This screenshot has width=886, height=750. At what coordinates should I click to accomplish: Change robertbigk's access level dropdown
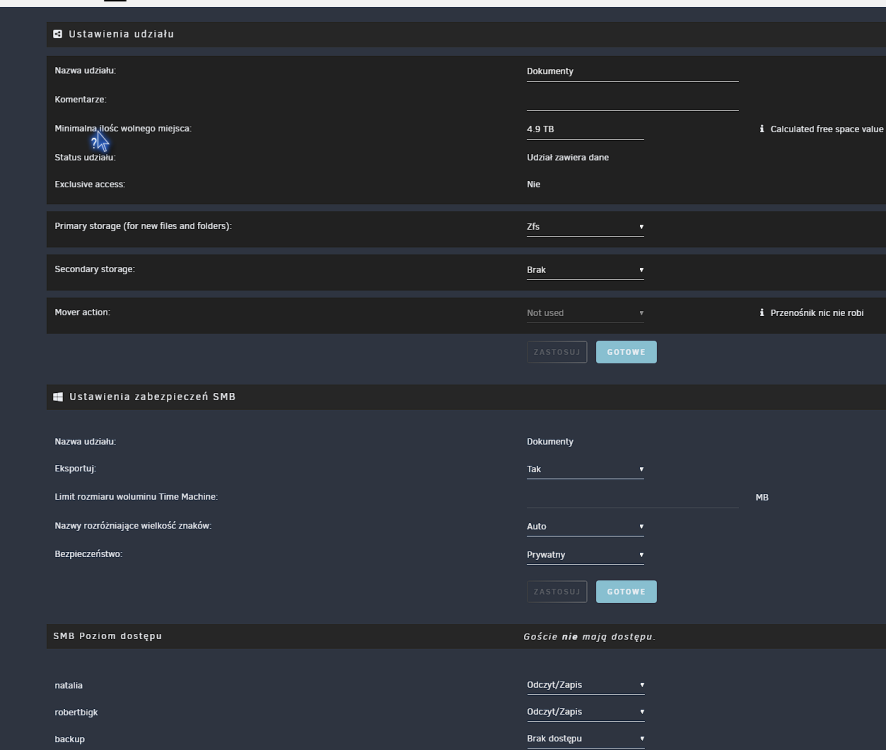585,712
